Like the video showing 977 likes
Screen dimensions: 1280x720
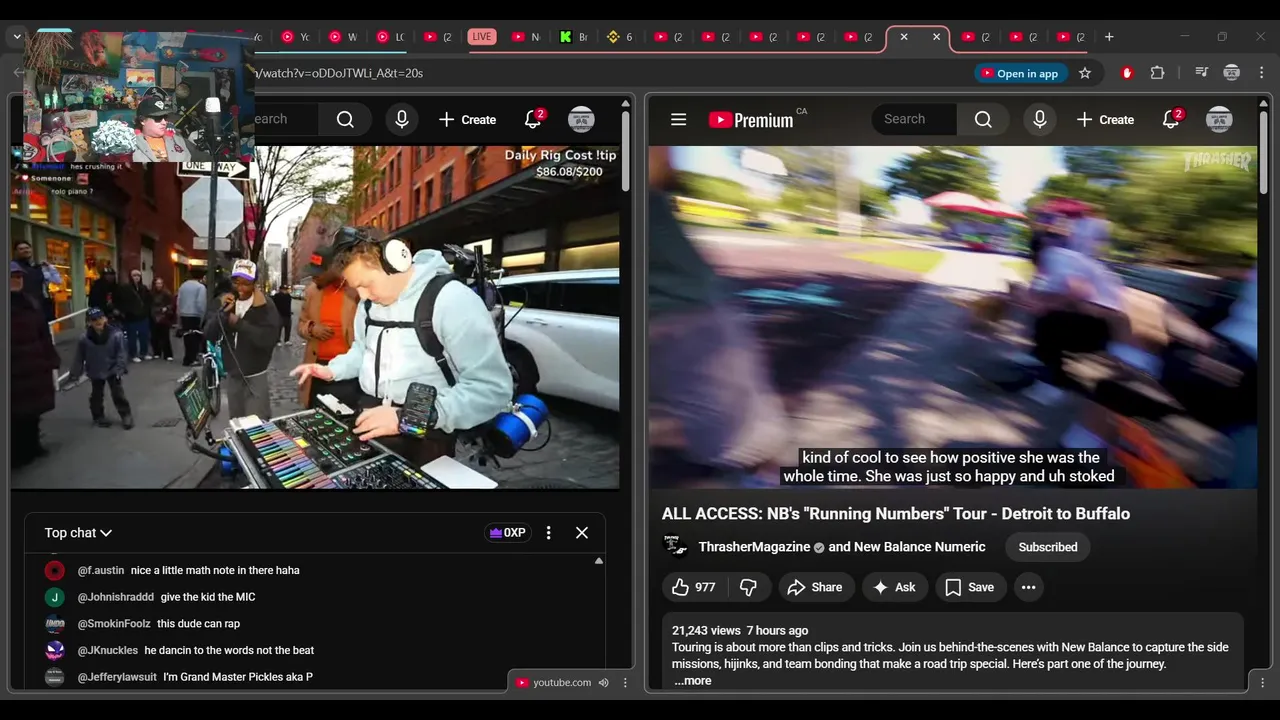[694, 588]
